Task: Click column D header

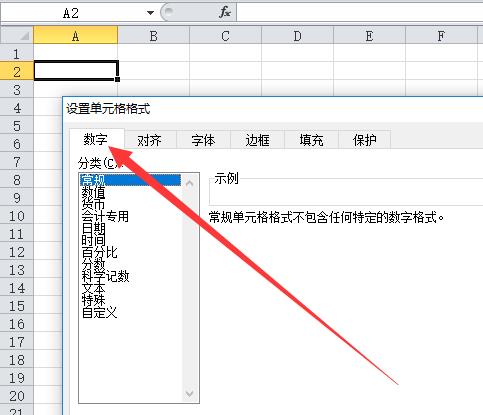Action: click(x=297, y=35)
